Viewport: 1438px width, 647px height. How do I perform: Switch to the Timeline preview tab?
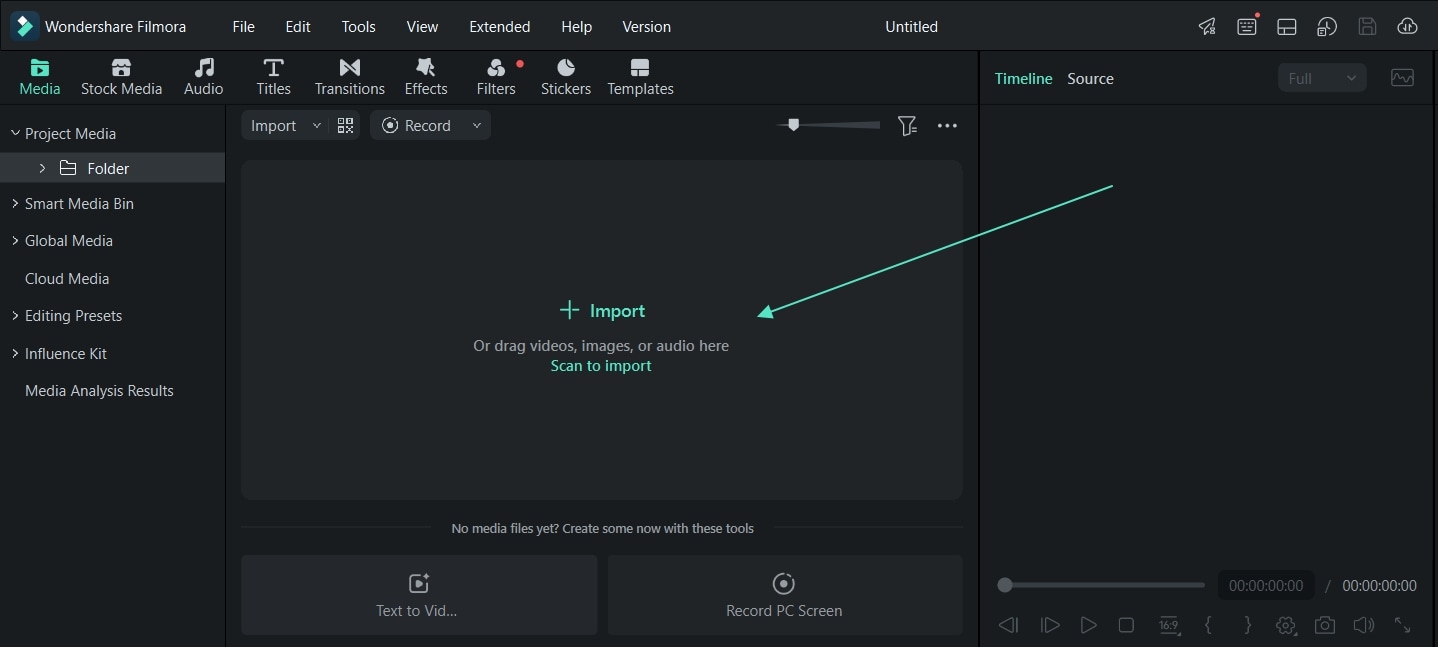point(1023,78)
